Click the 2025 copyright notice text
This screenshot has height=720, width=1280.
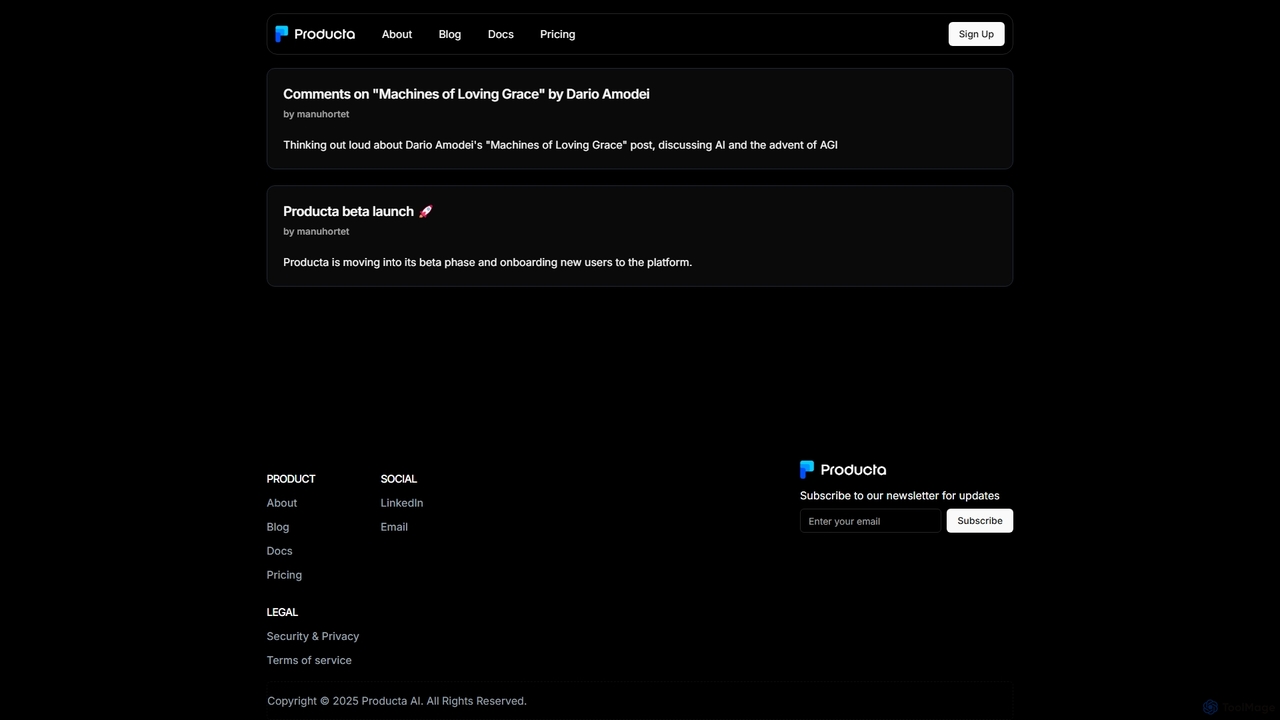397,701
